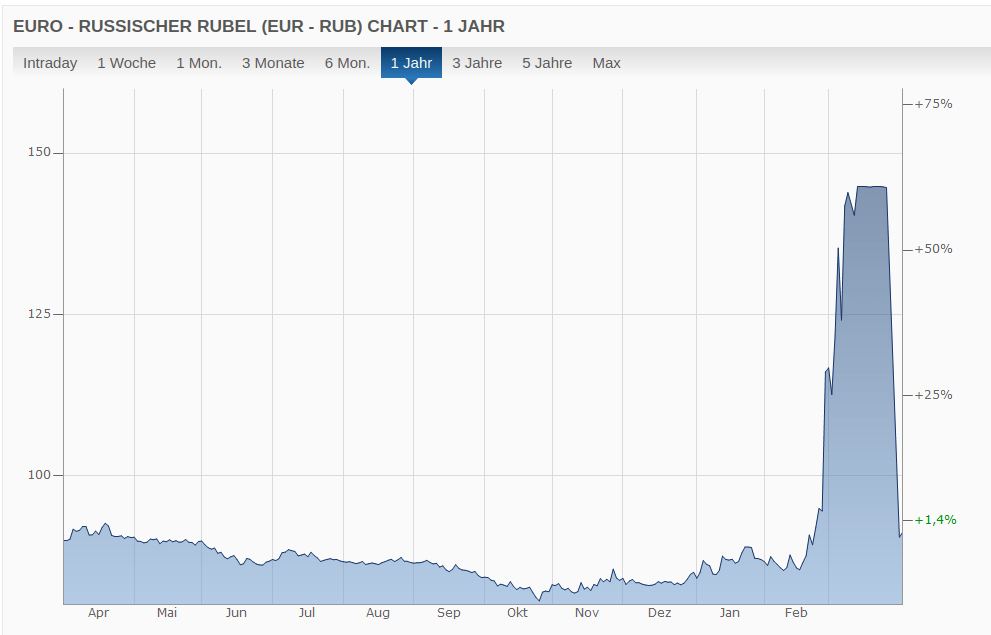Click the 125 value on the price axis
991x635 pixels.
(x=38, y=314)
